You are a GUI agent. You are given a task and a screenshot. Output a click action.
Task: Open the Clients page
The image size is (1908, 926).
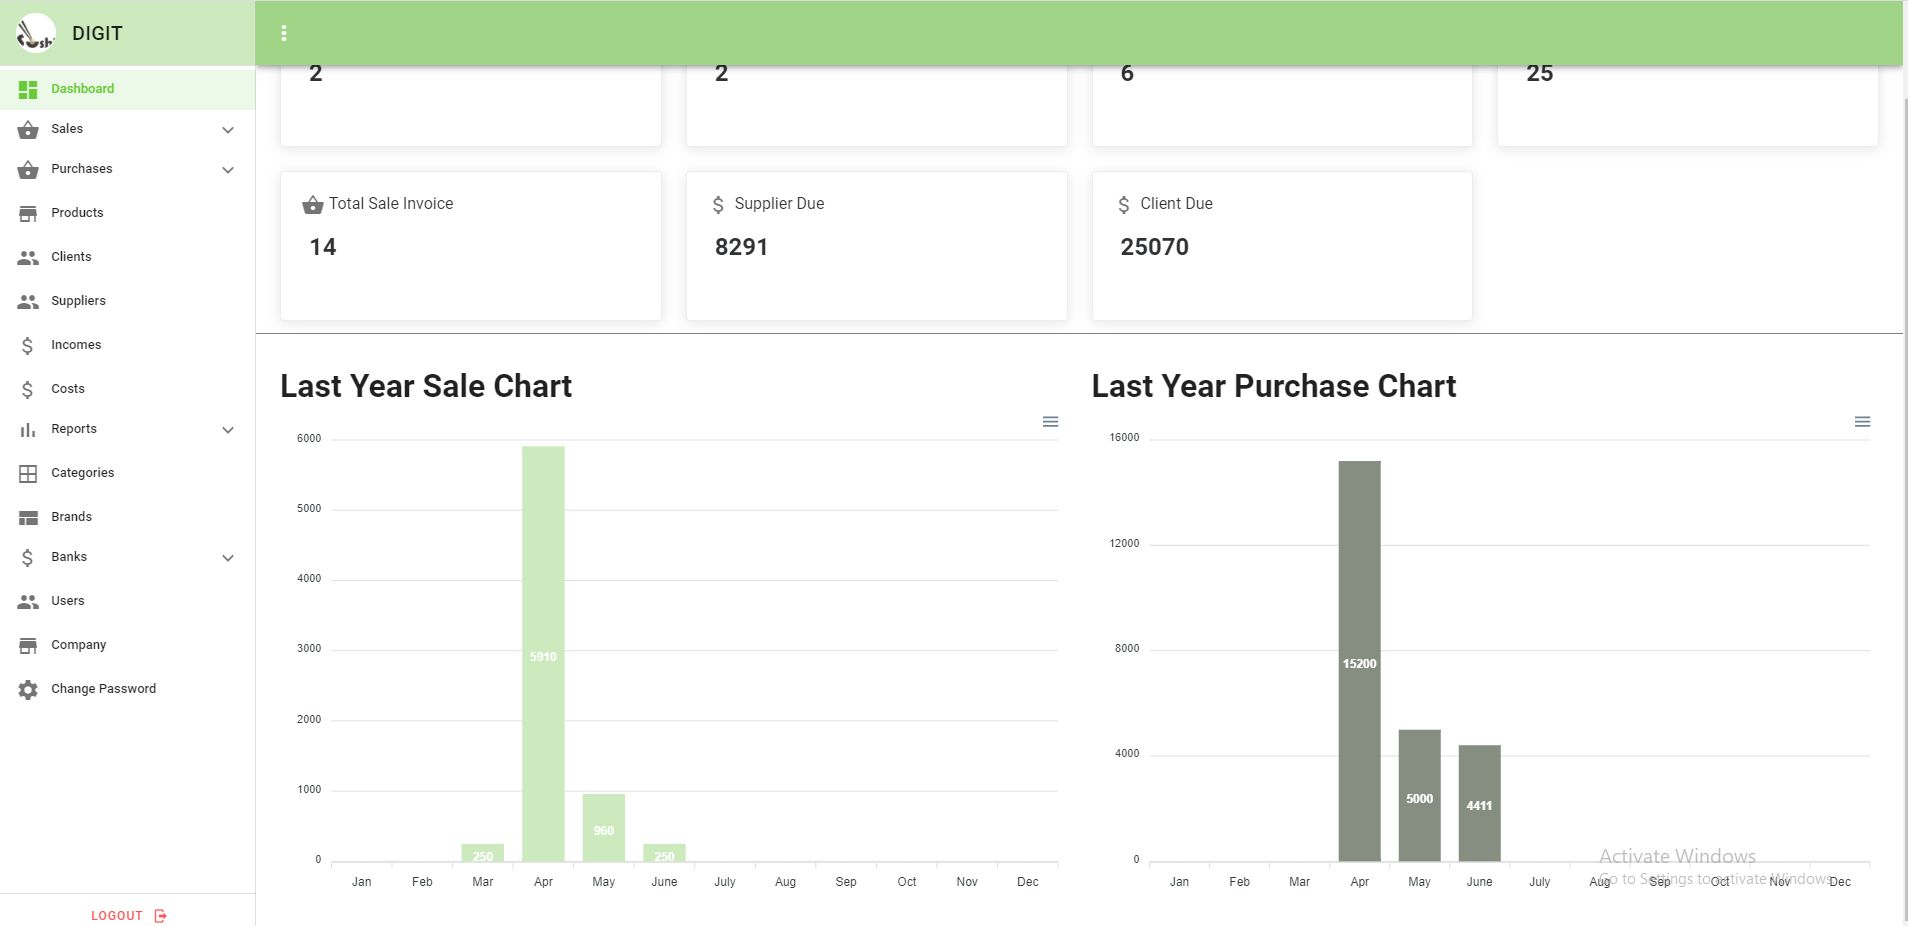(71, 257)
